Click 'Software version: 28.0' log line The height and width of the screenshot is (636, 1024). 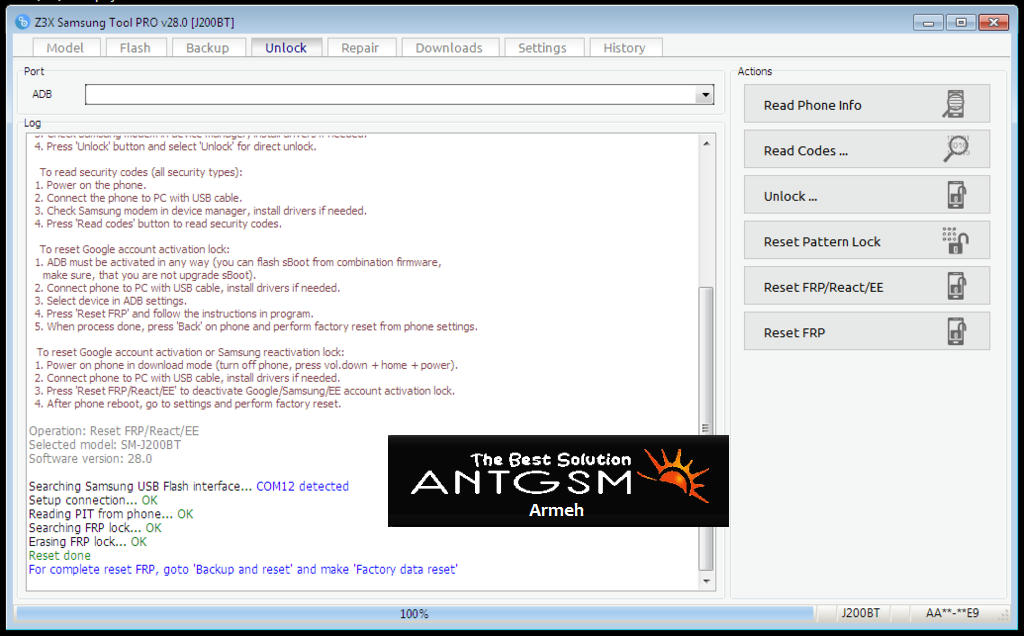pos(90,459)
